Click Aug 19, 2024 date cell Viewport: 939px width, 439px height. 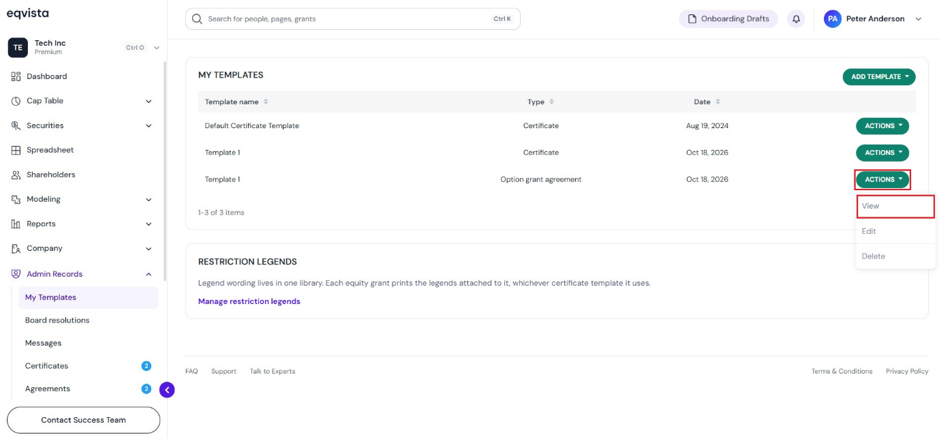point(707,126)
